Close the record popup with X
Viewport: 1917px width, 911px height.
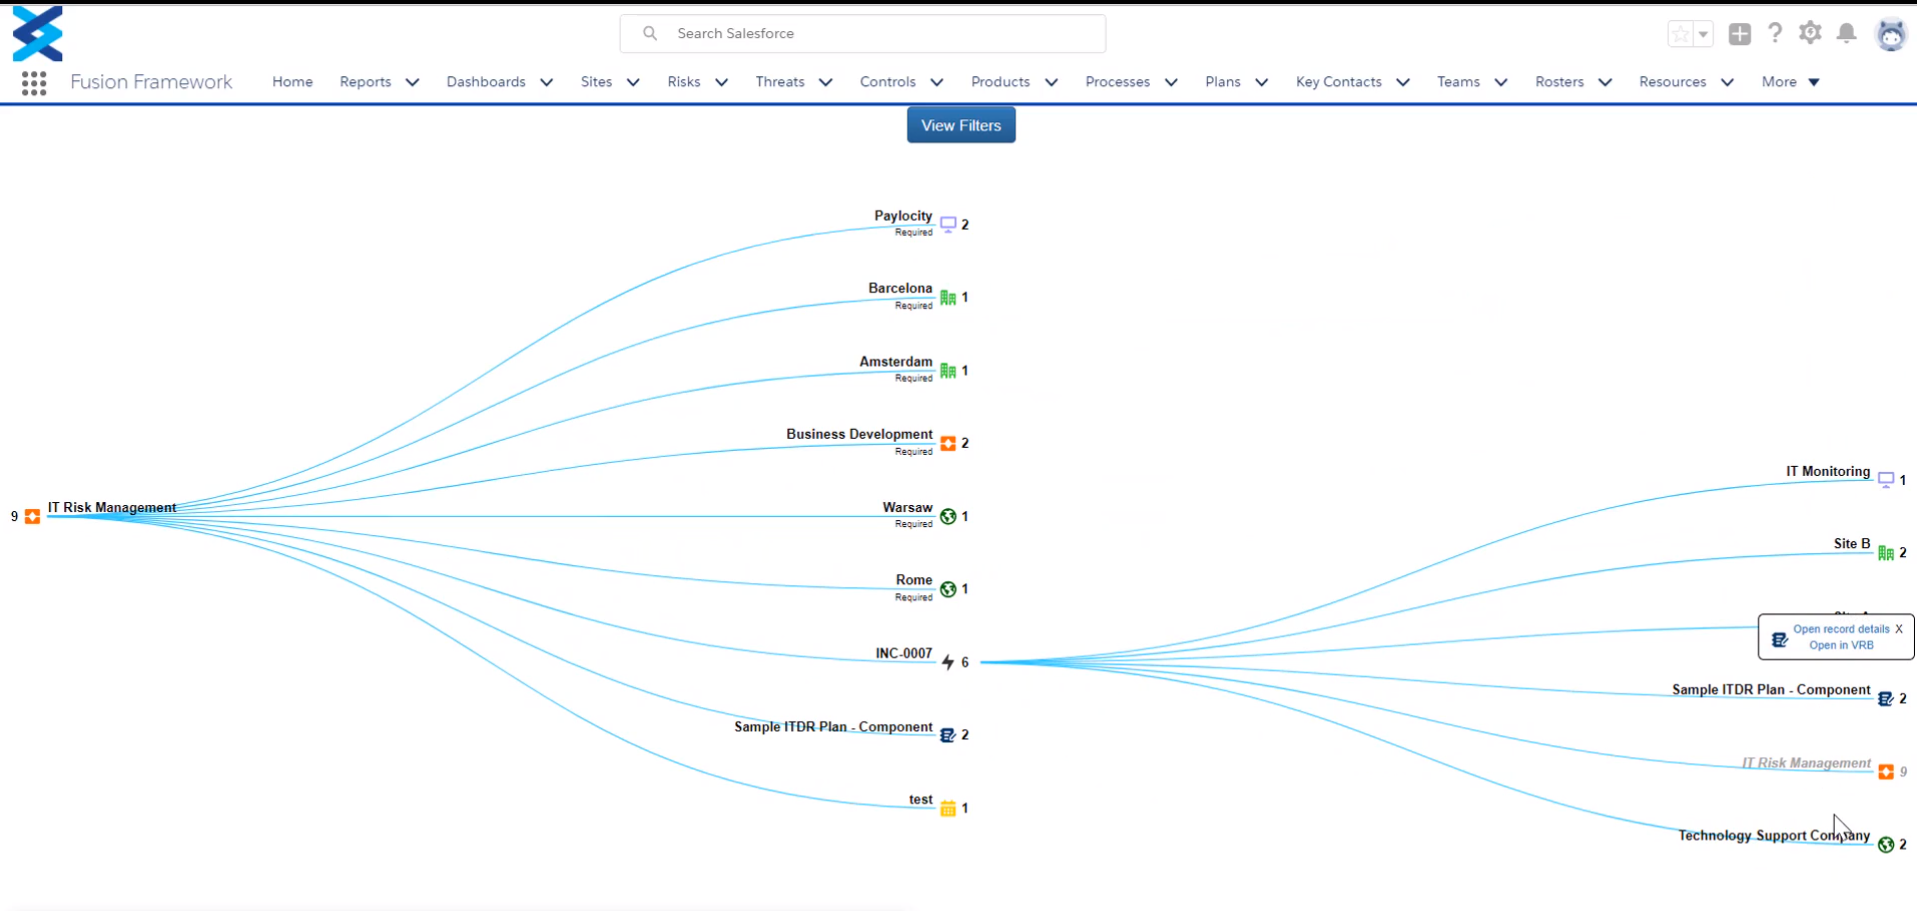(x=1899, y=629)
